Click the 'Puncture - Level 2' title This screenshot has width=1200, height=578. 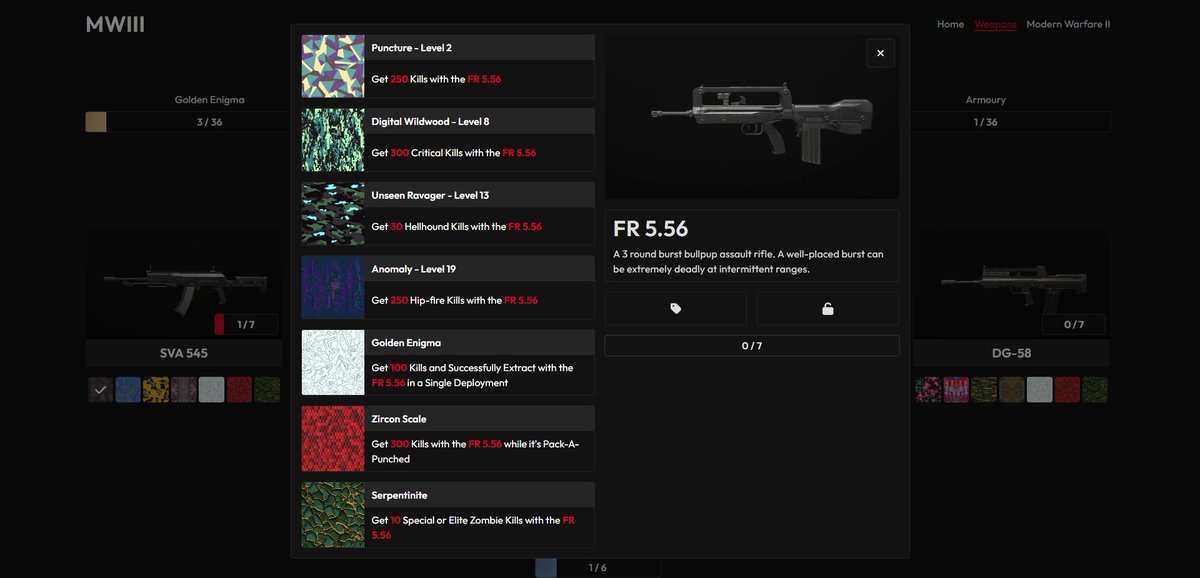click(x=412, y=47)
